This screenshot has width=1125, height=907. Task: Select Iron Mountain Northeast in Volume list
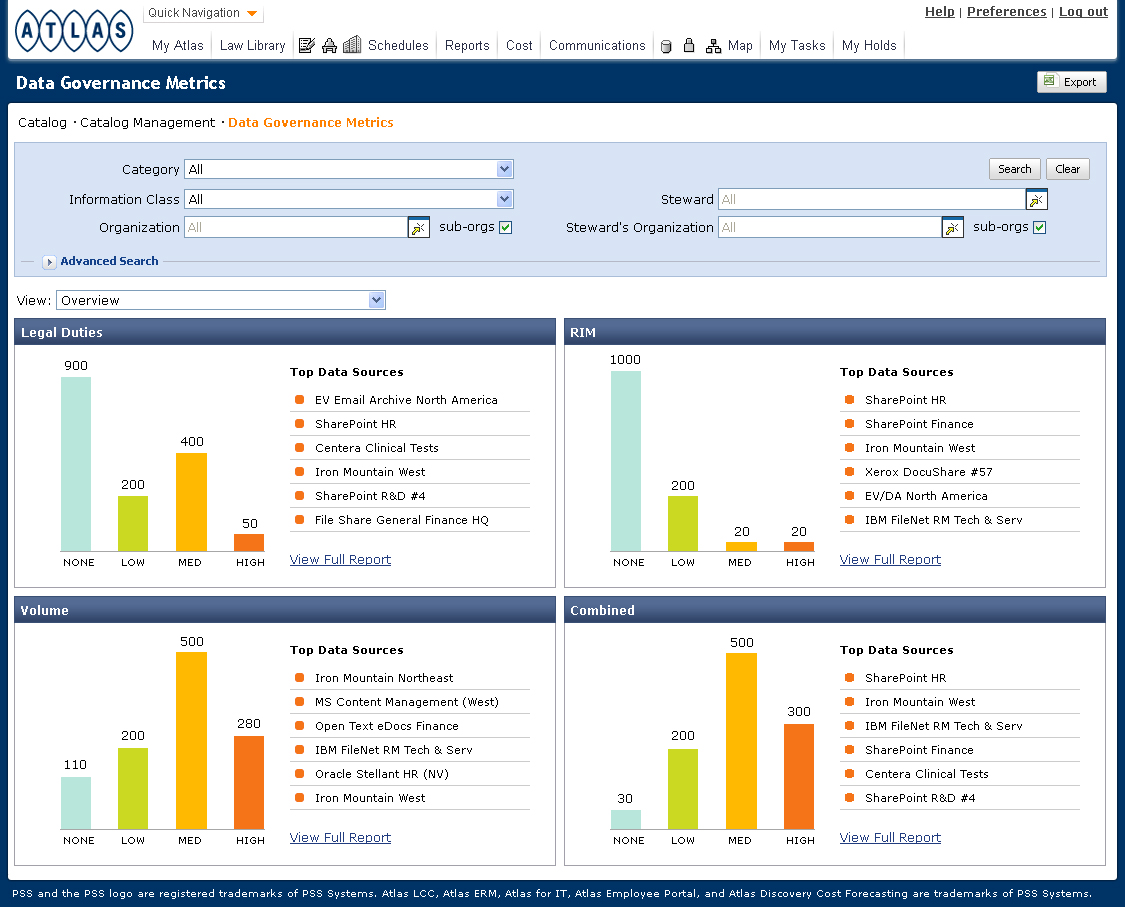[x=384, y=678]
